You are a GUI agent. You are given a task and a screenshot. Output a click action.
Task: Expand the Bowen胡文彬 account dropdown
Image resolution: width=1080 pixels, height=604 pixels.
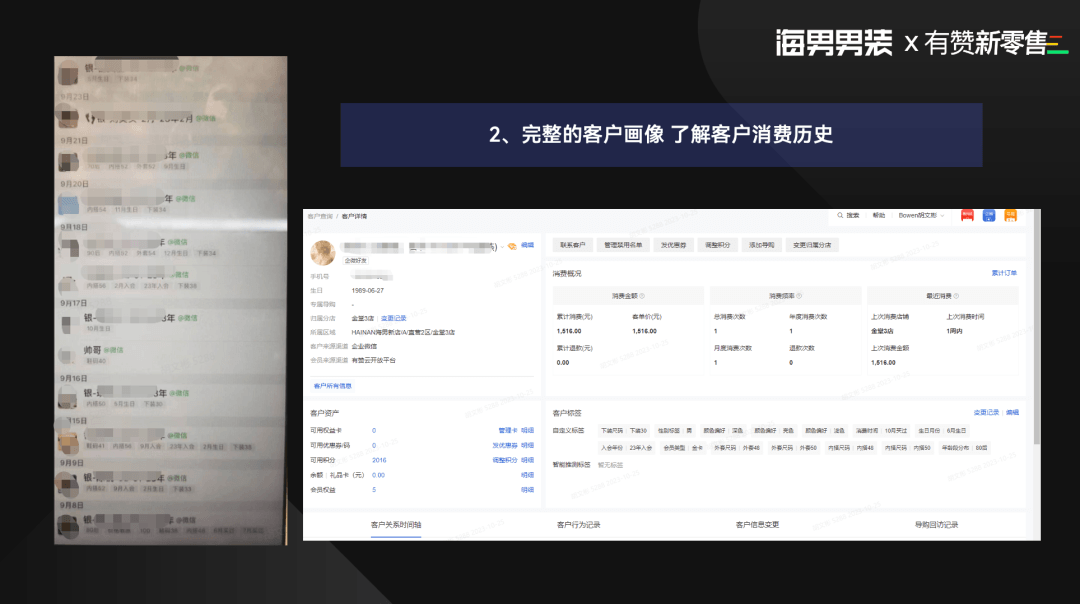(921, 216)
